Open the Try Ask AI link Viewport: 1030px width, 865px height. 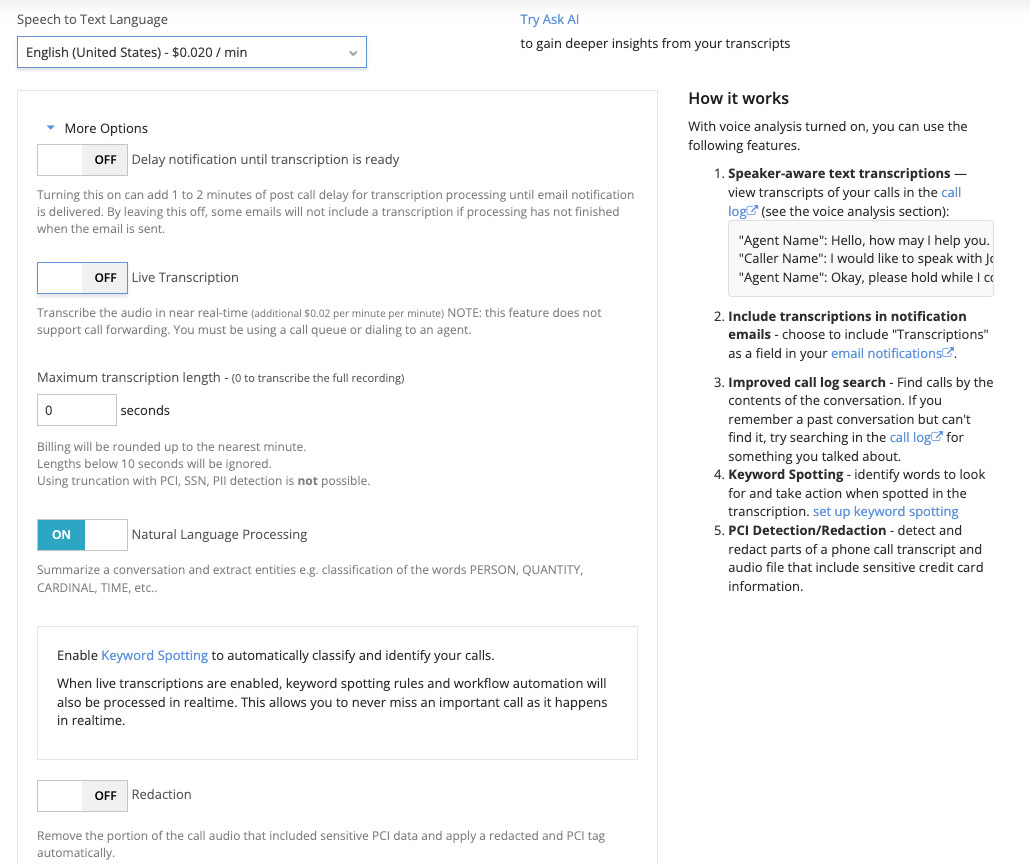(x=549, y=19)
